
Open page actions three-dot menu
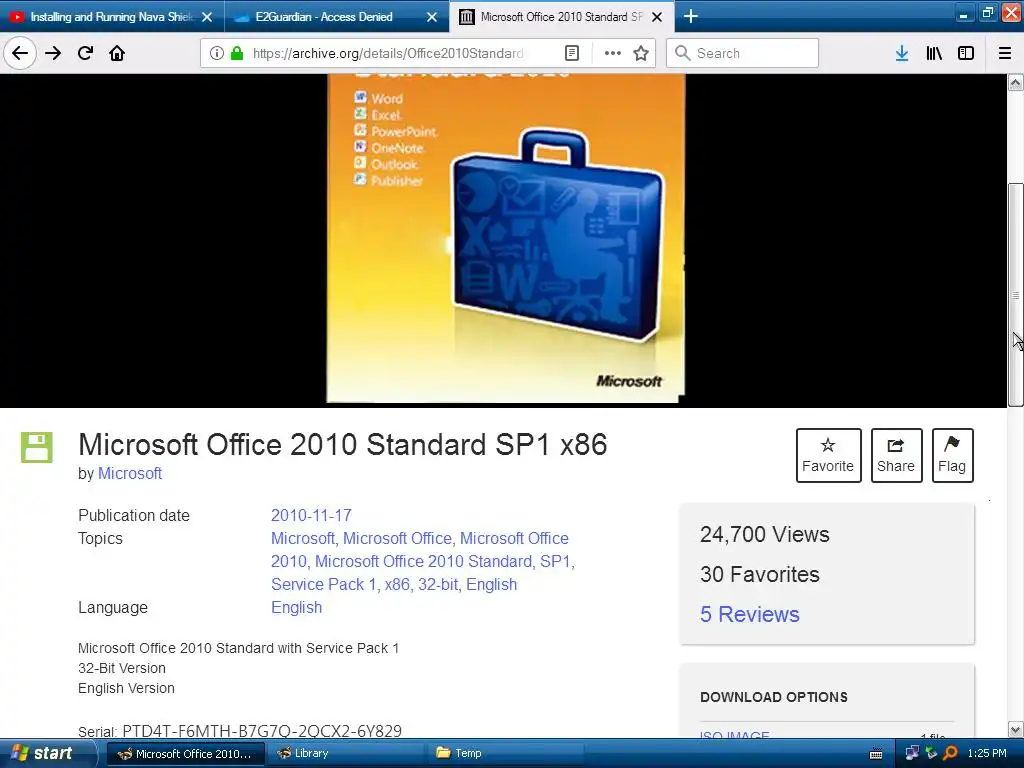click(x=612, y=53)
